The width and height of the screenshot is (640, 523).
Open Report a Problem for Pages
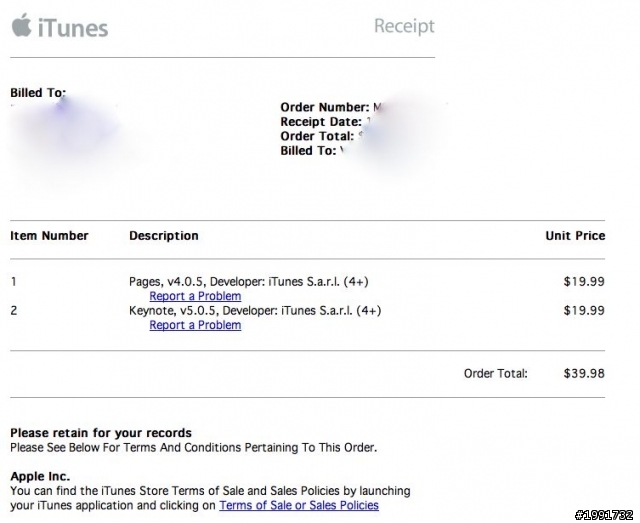[195, 296]
